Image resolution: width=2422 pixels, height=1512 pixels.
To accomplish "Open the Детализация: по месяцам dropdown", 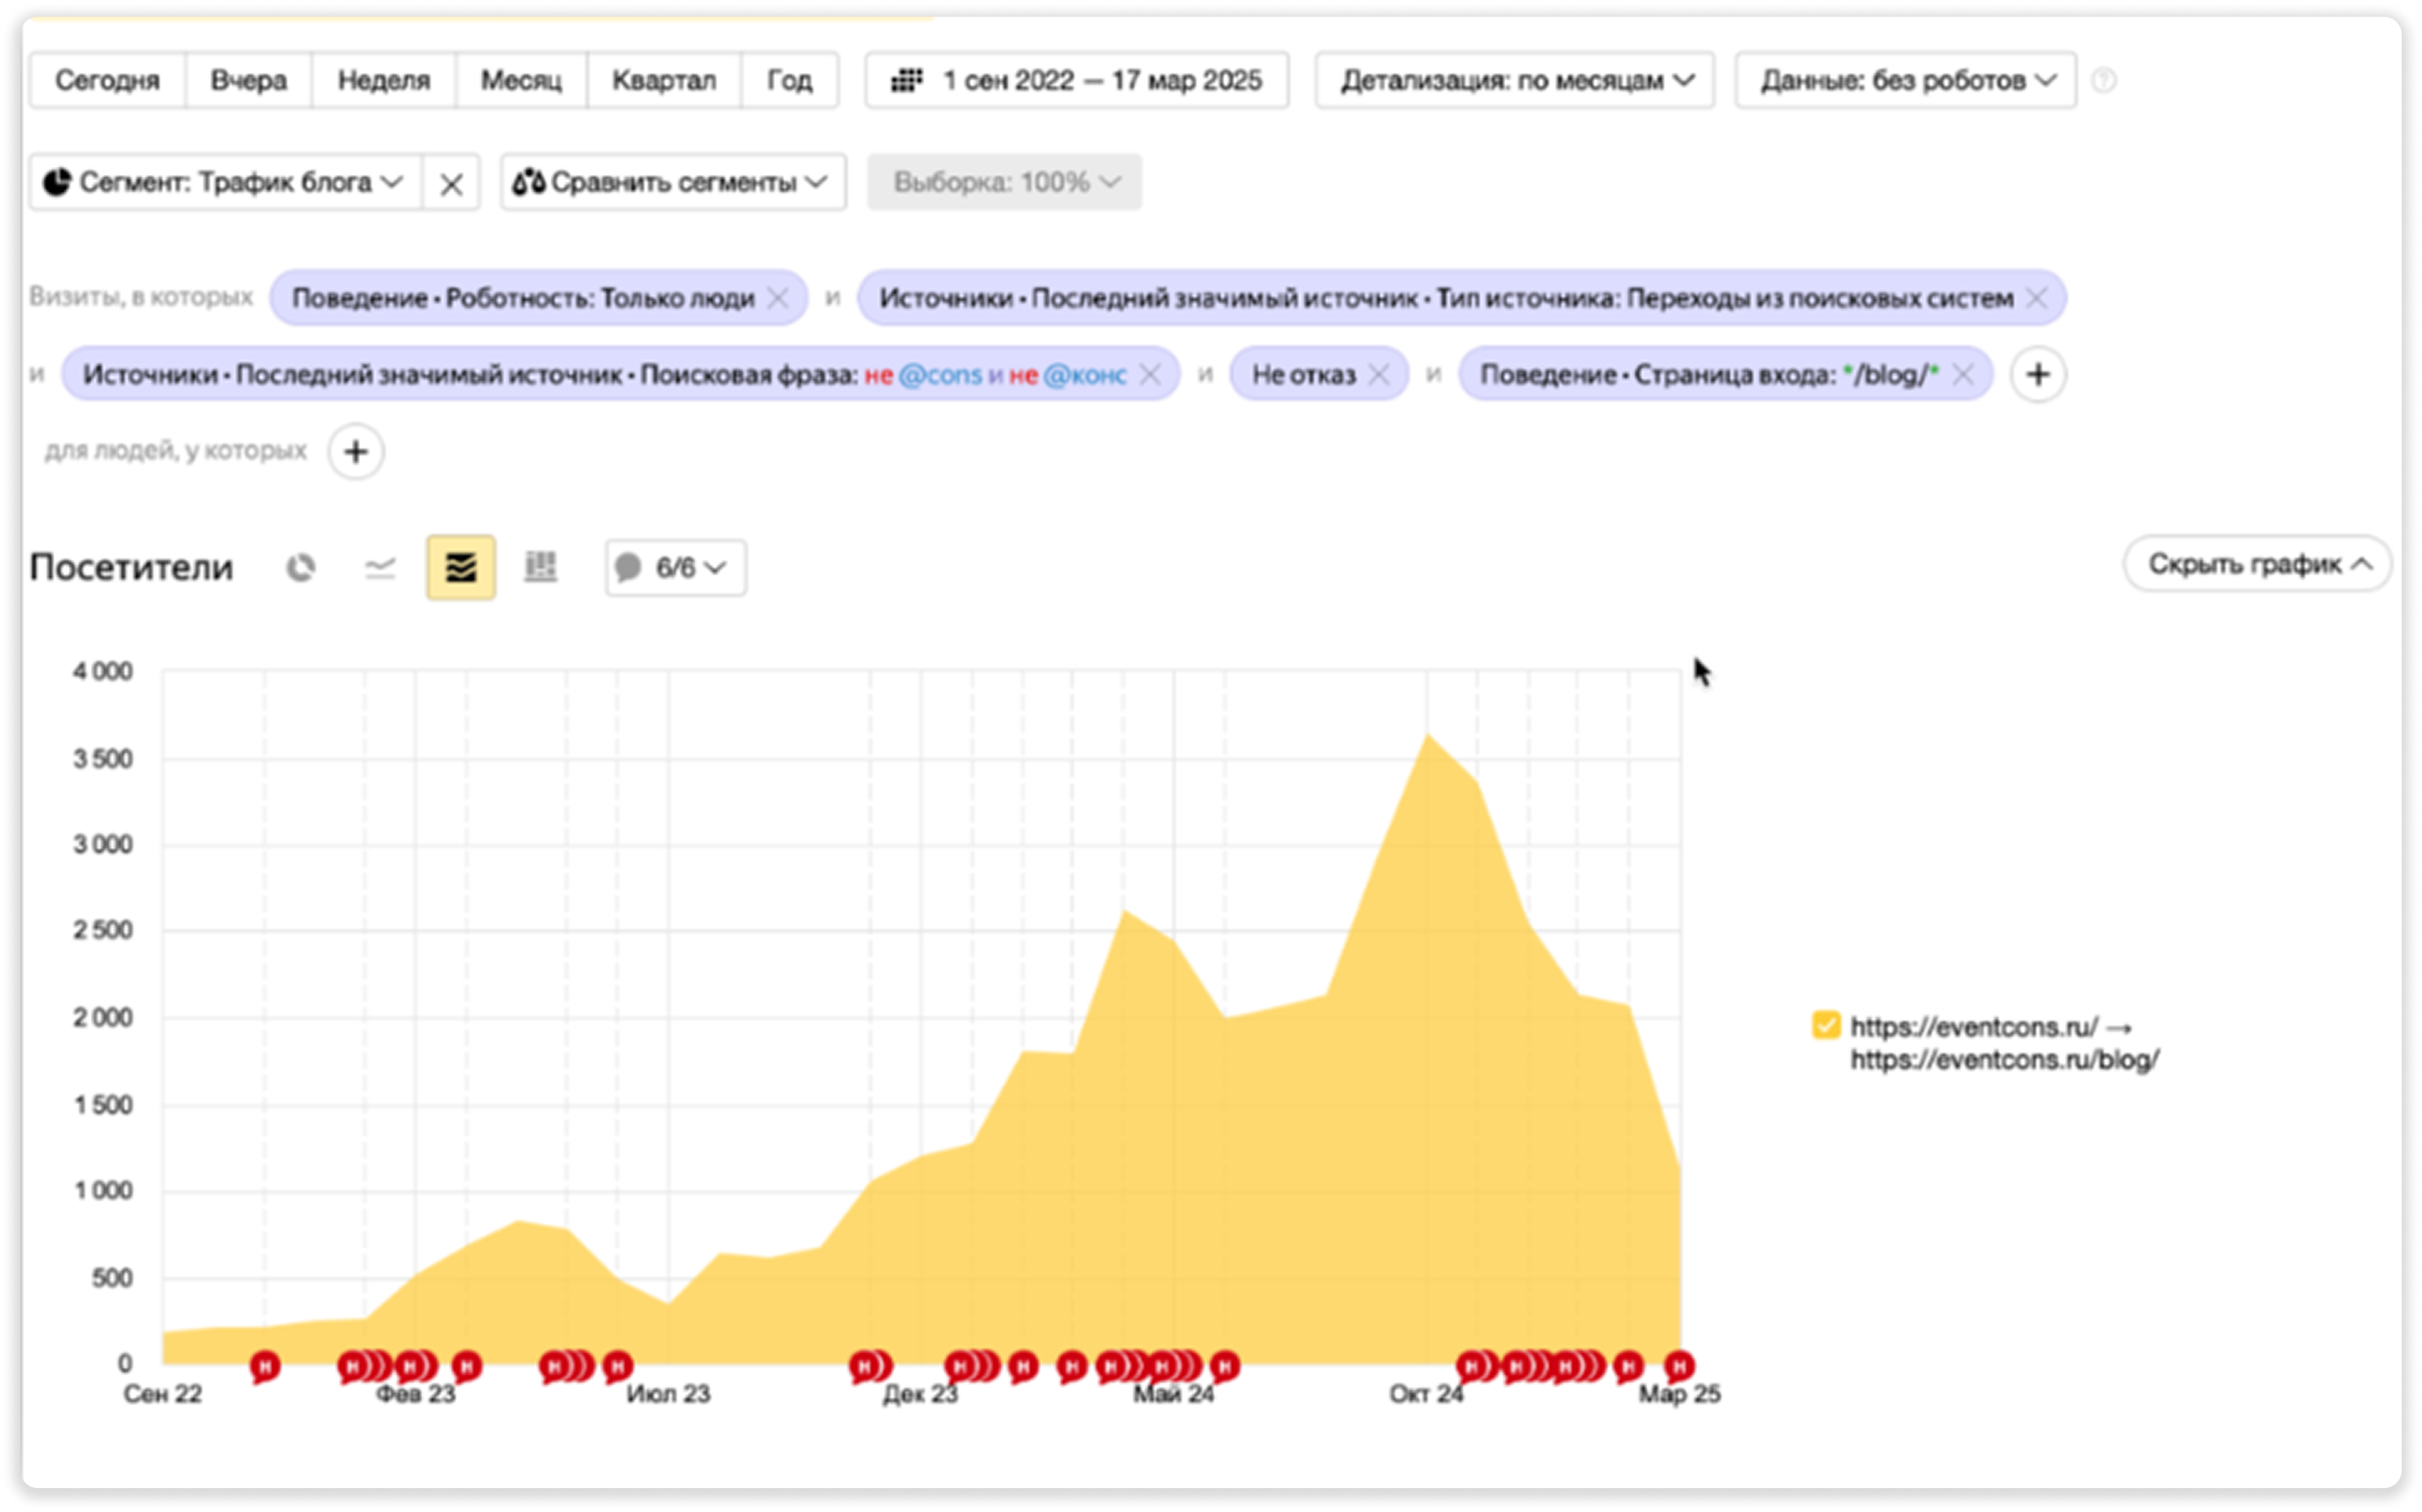I will 1515,80.
